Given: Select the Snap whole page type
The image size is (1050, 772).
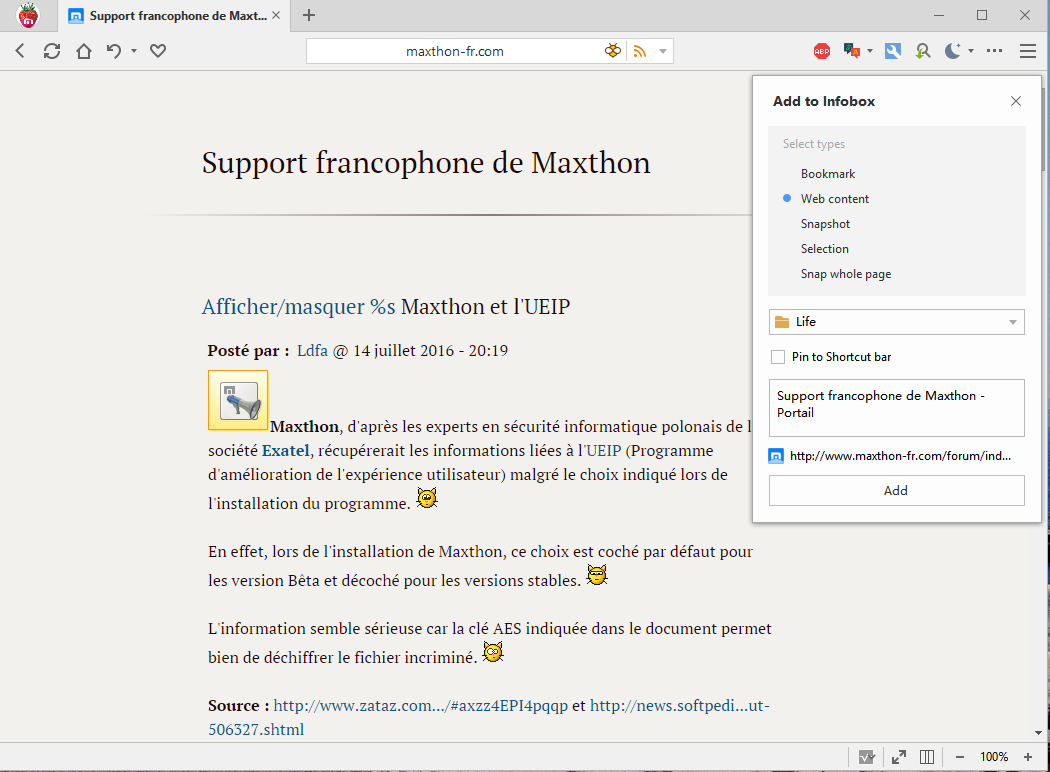Looking at the screenshot, I should (846, 274).
